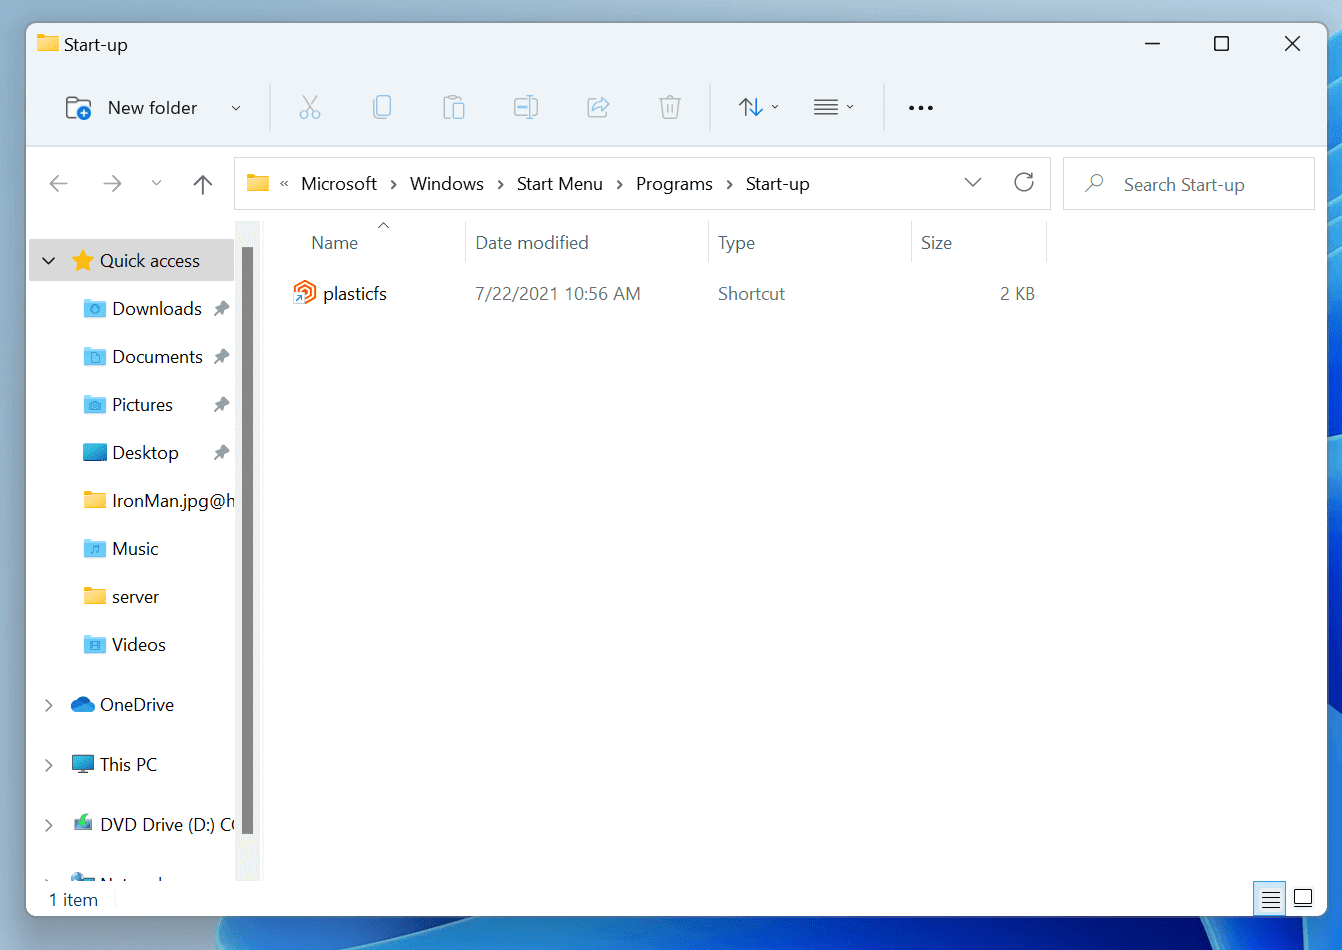Expand the OneDrive tree node
This screenshot has height=950, width=1342.
coord(49,705)
